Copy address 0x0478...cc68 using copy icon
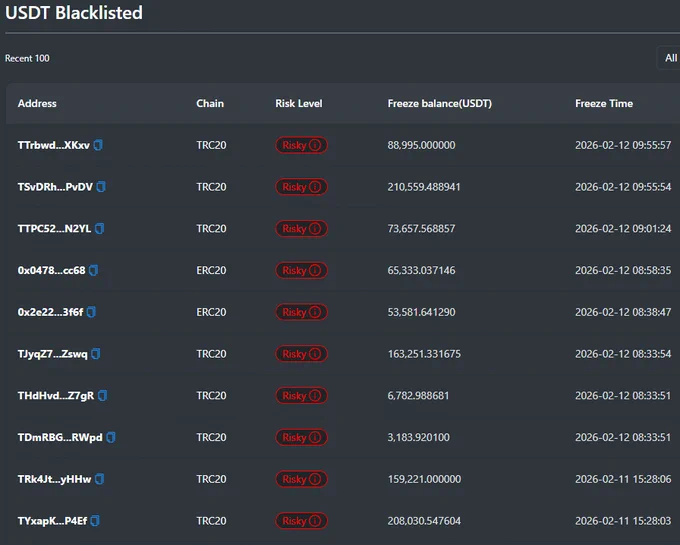The image size is (680, 545). point(93,270)
